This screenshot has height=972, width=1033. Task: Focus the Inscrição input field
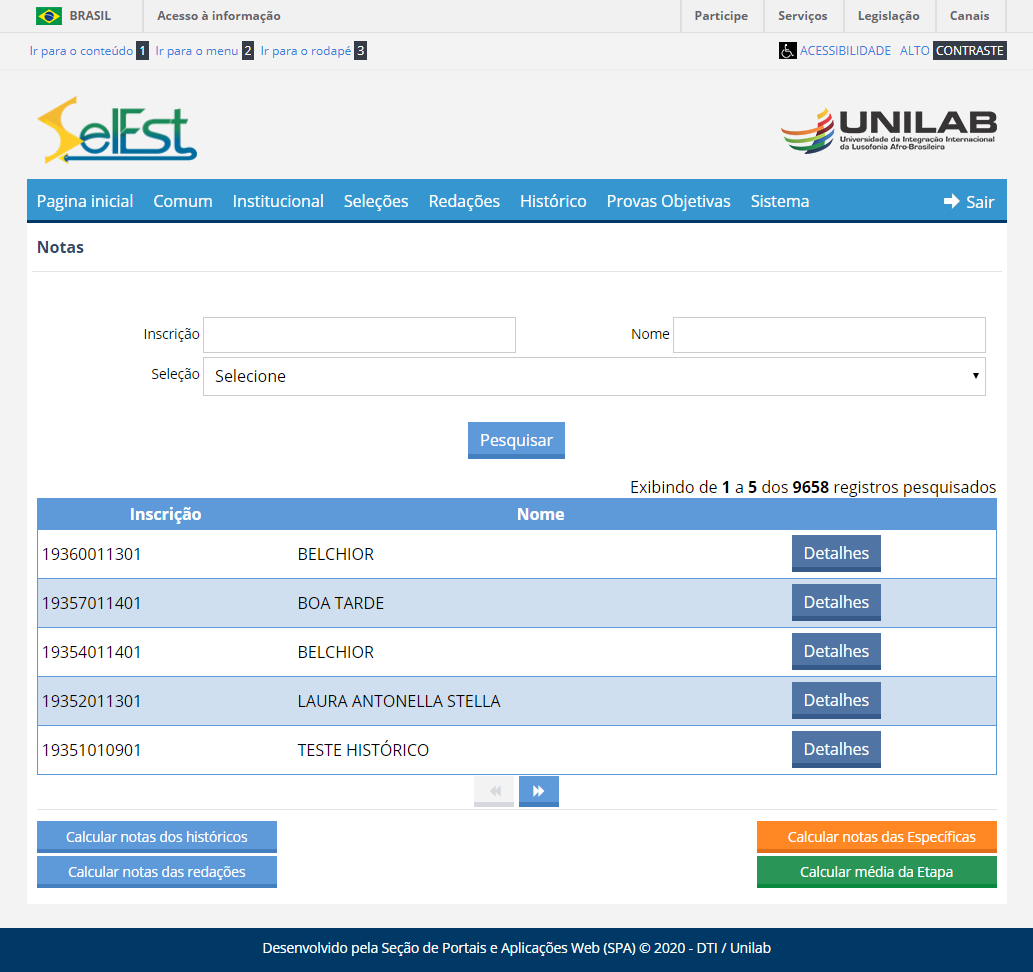(359, 335)
